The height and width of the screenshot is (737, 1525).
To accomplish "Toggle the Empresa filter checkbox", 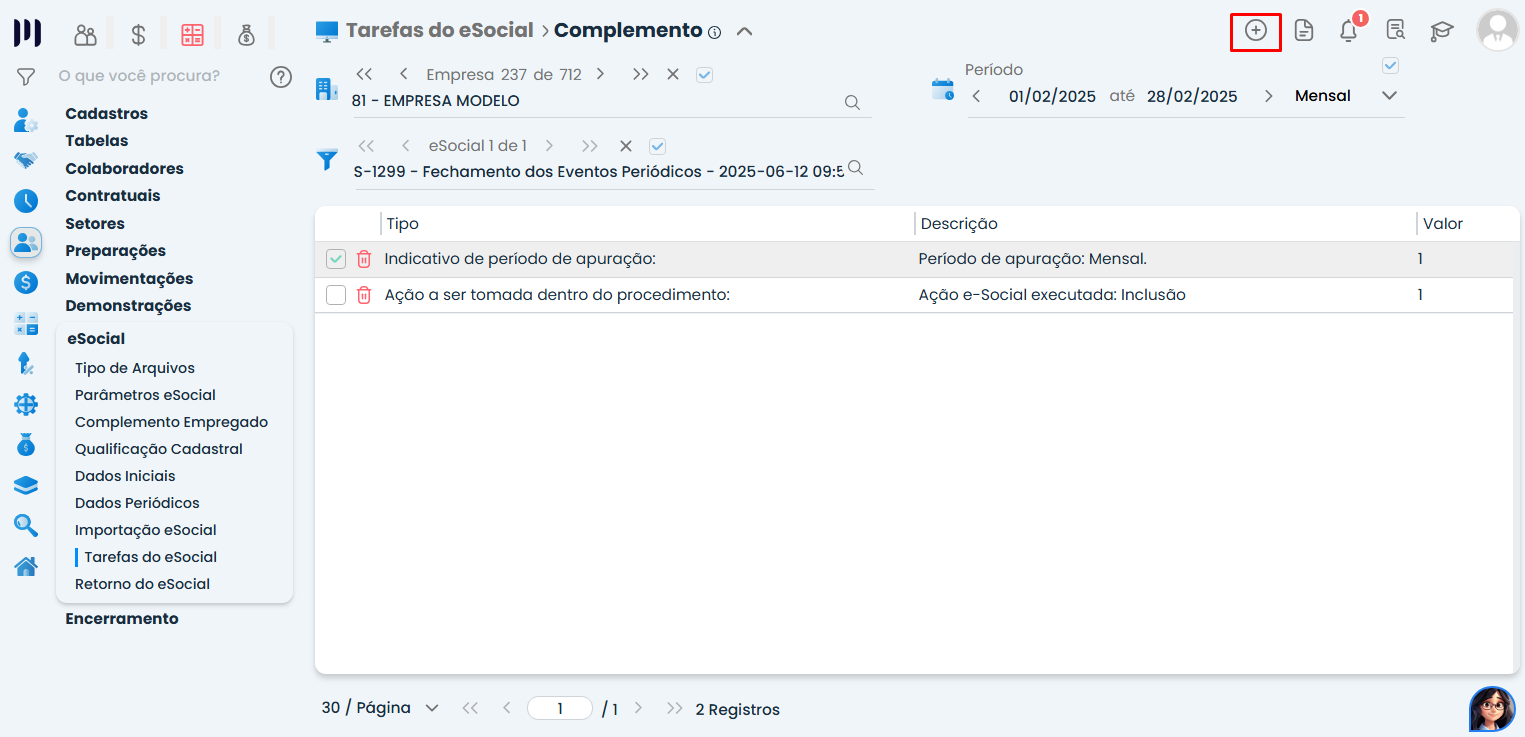I will point(704,74).
